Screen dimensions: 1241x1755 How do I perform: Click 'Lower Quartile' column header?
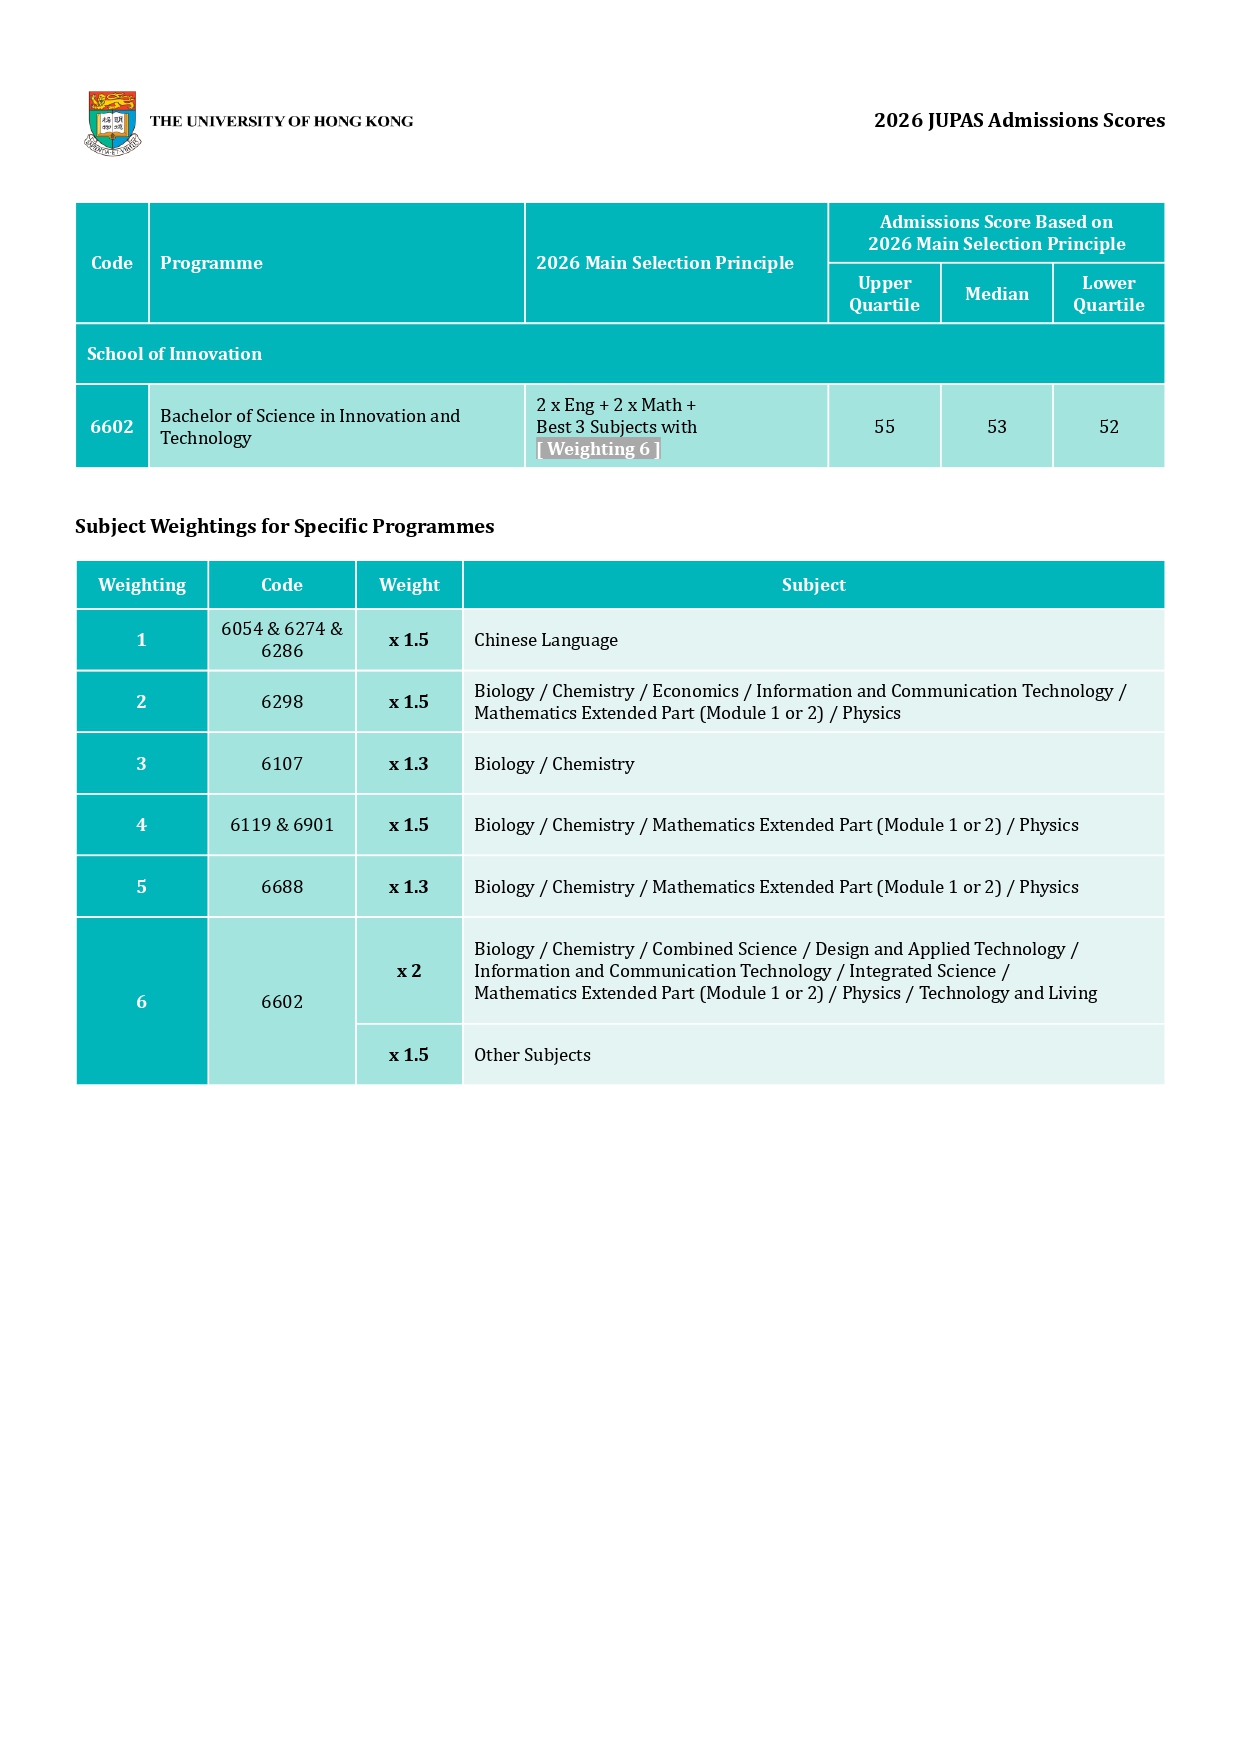(x=1109, y=294)
